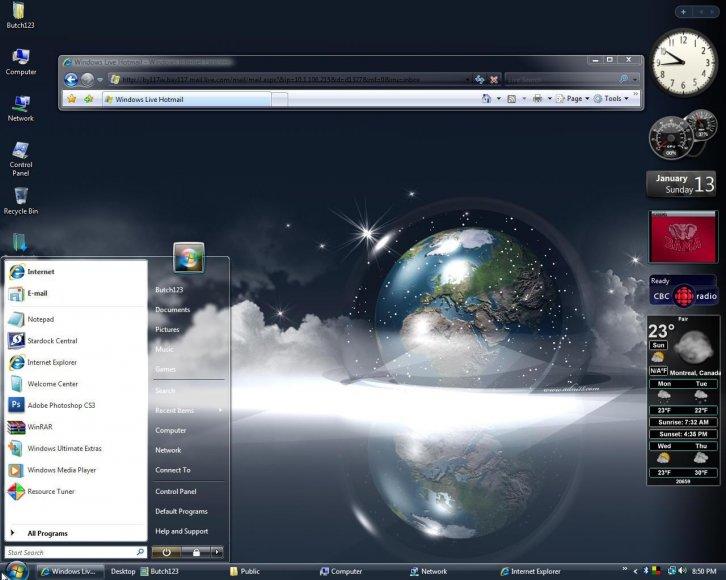Select Windows Live Hotmail tab
This screenshot has width=726, height=580.
[187, 99]
